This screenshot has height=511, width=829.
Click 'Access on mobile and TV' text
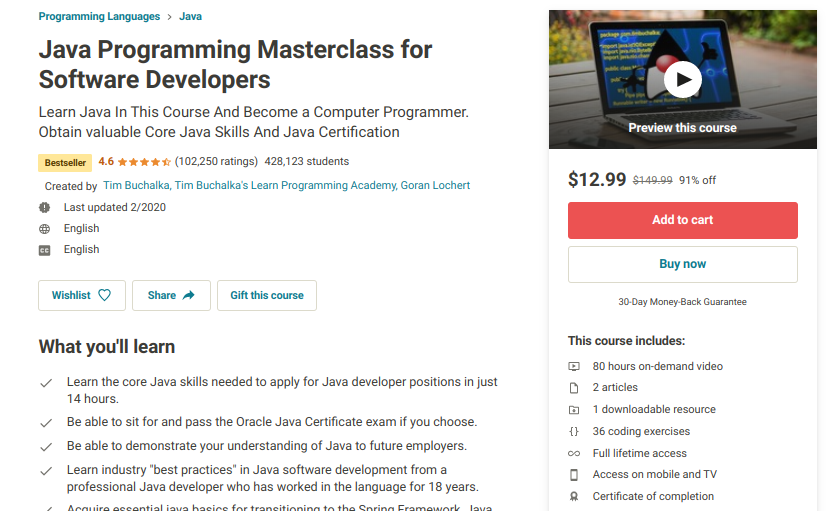(655, 474)
